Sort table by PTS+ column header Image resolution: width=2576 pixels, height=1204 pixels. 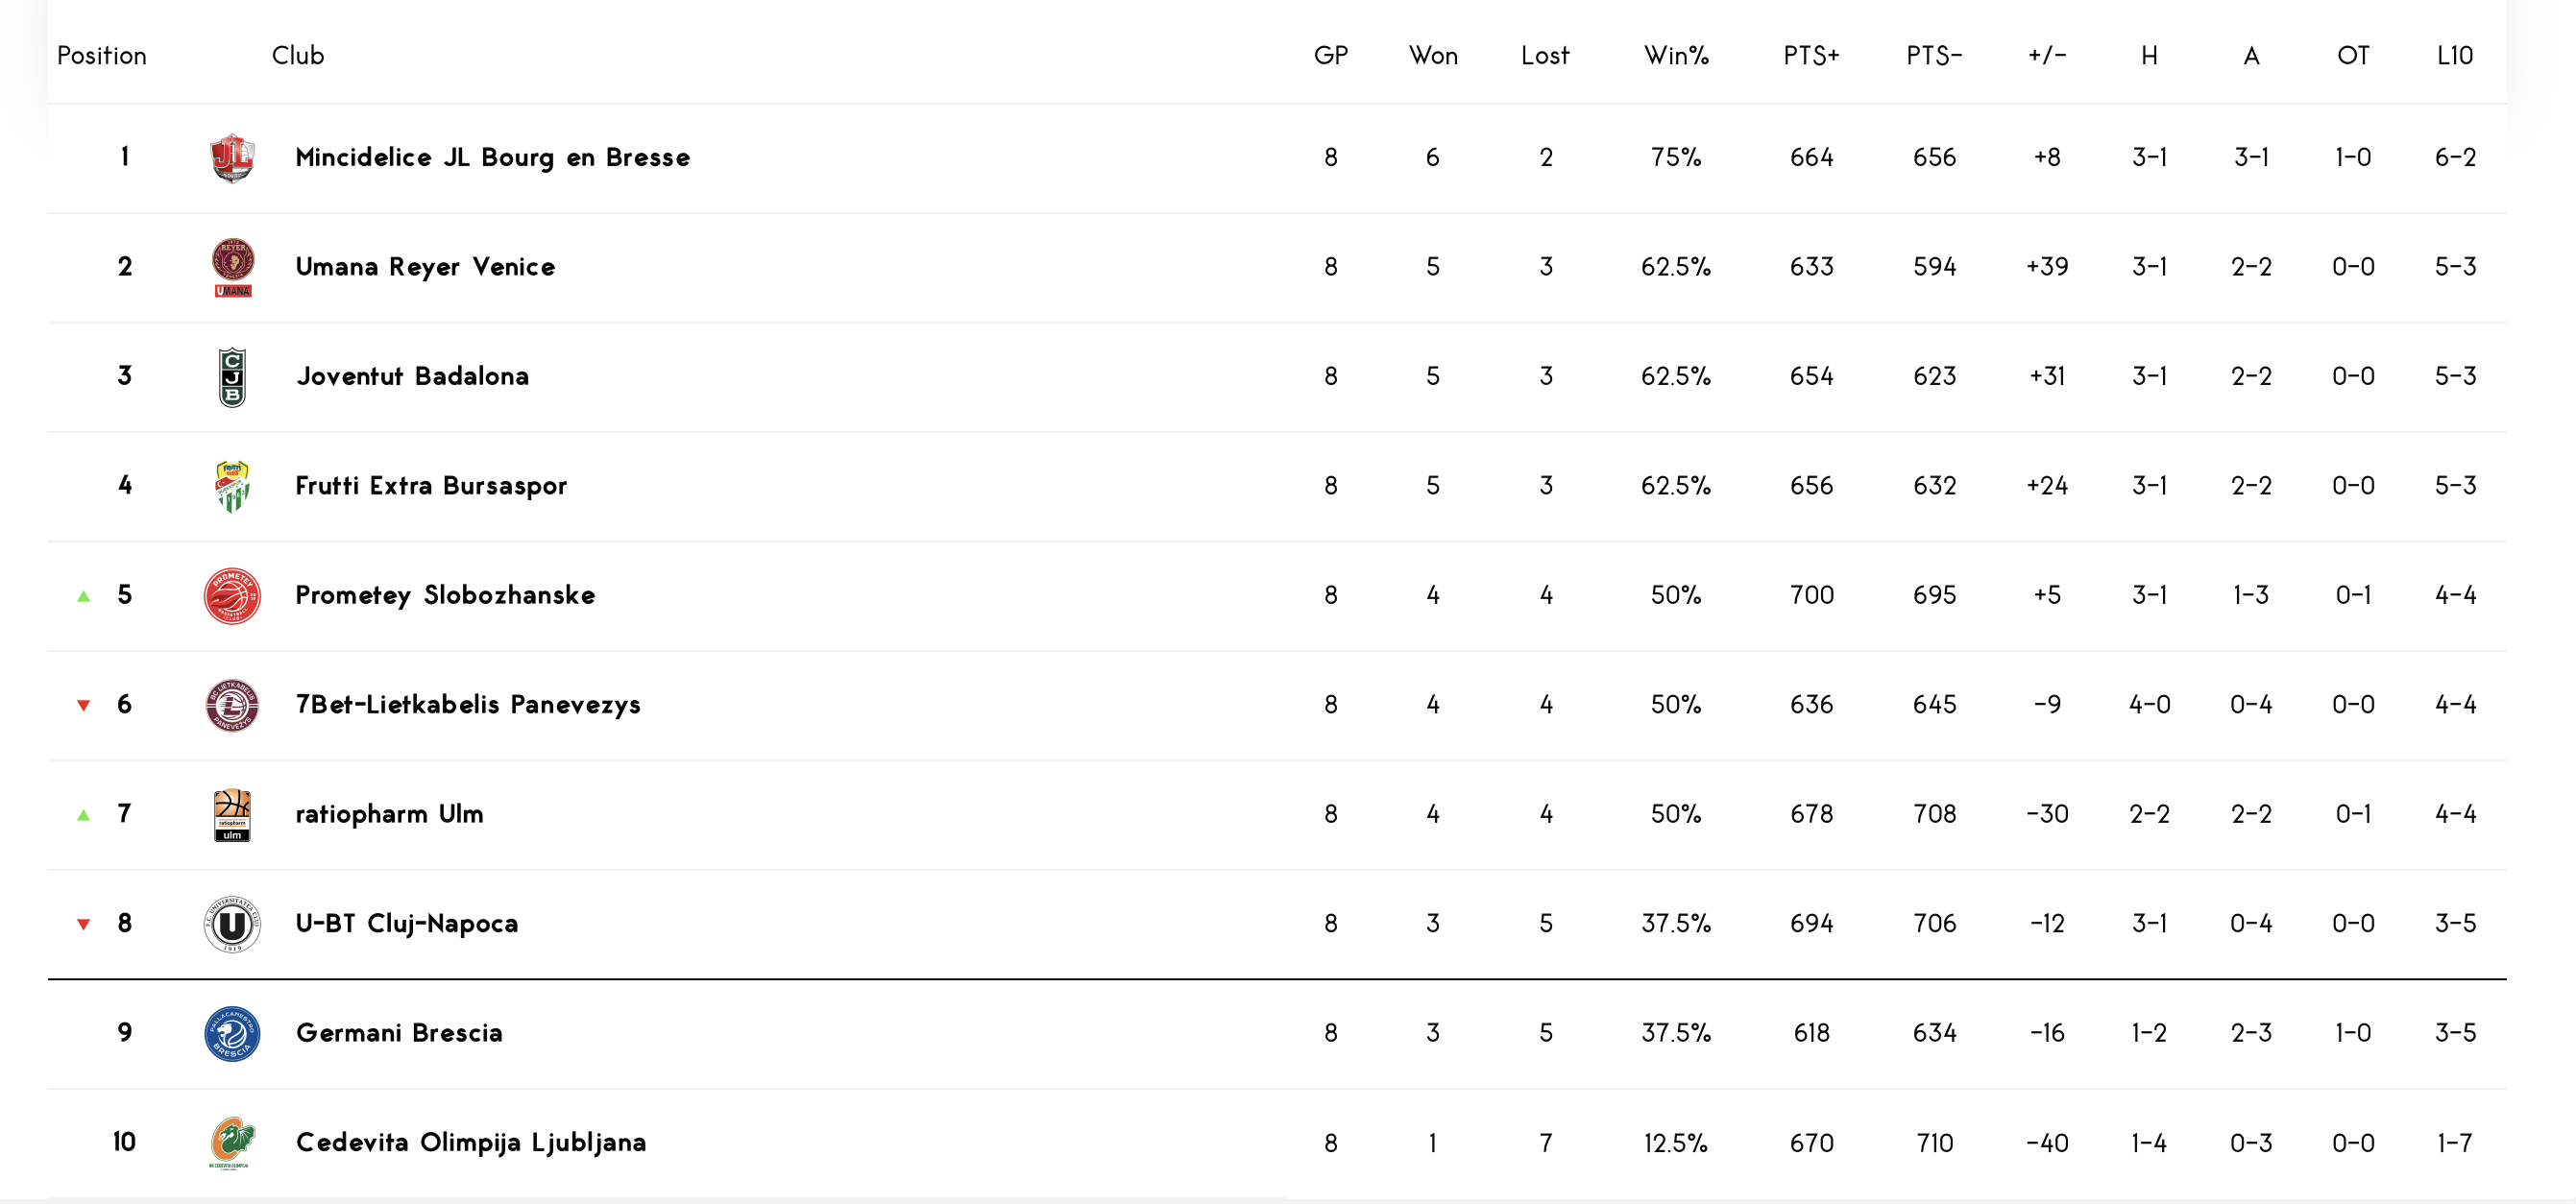[1811, 56]
